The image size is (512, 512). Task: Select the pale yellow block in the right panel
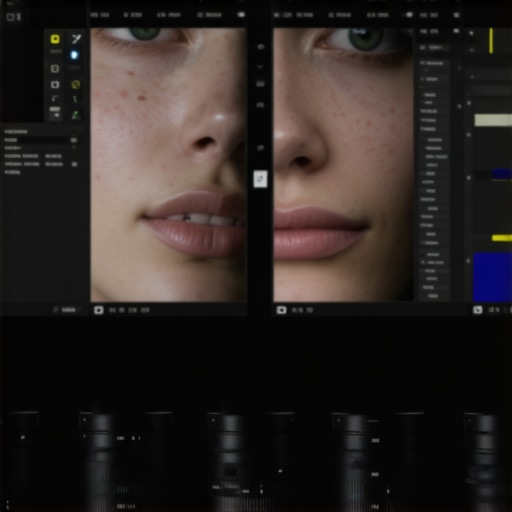pos(493,120)
